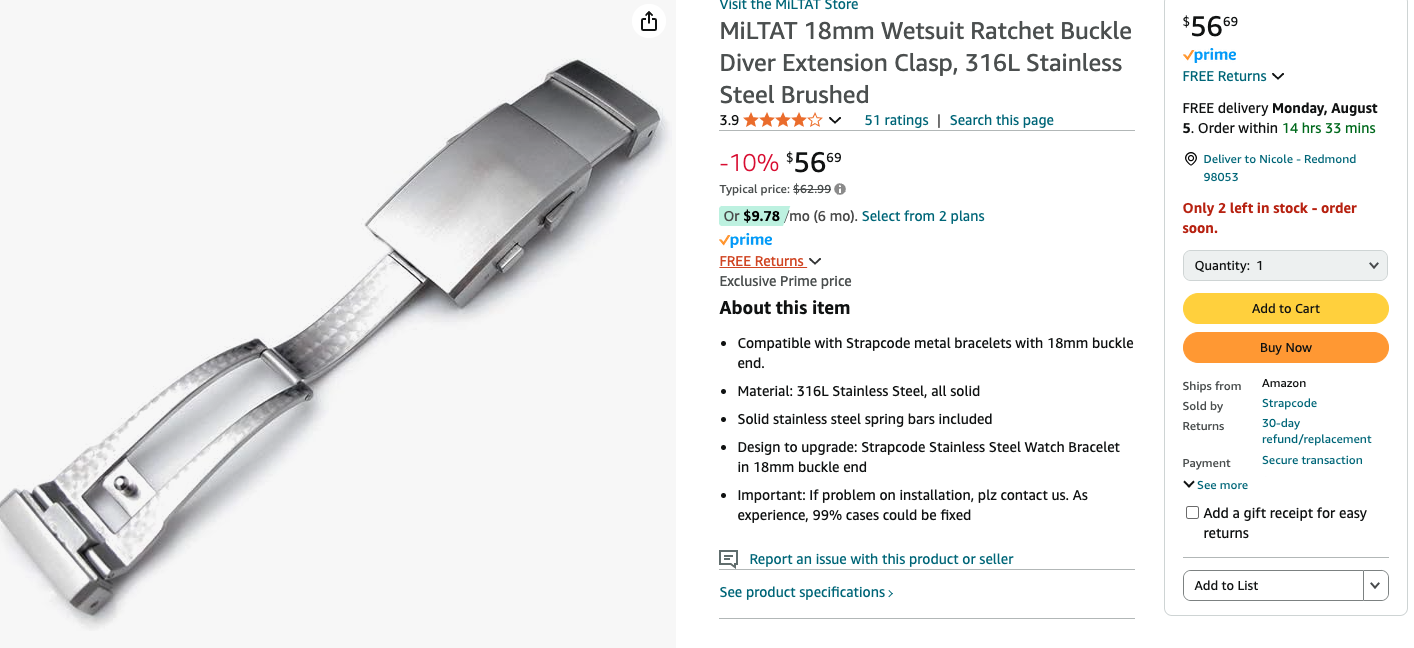Open the Quantity dropdown
This screenshot has height=648, width=1414.
click(x=1285, y=266)
